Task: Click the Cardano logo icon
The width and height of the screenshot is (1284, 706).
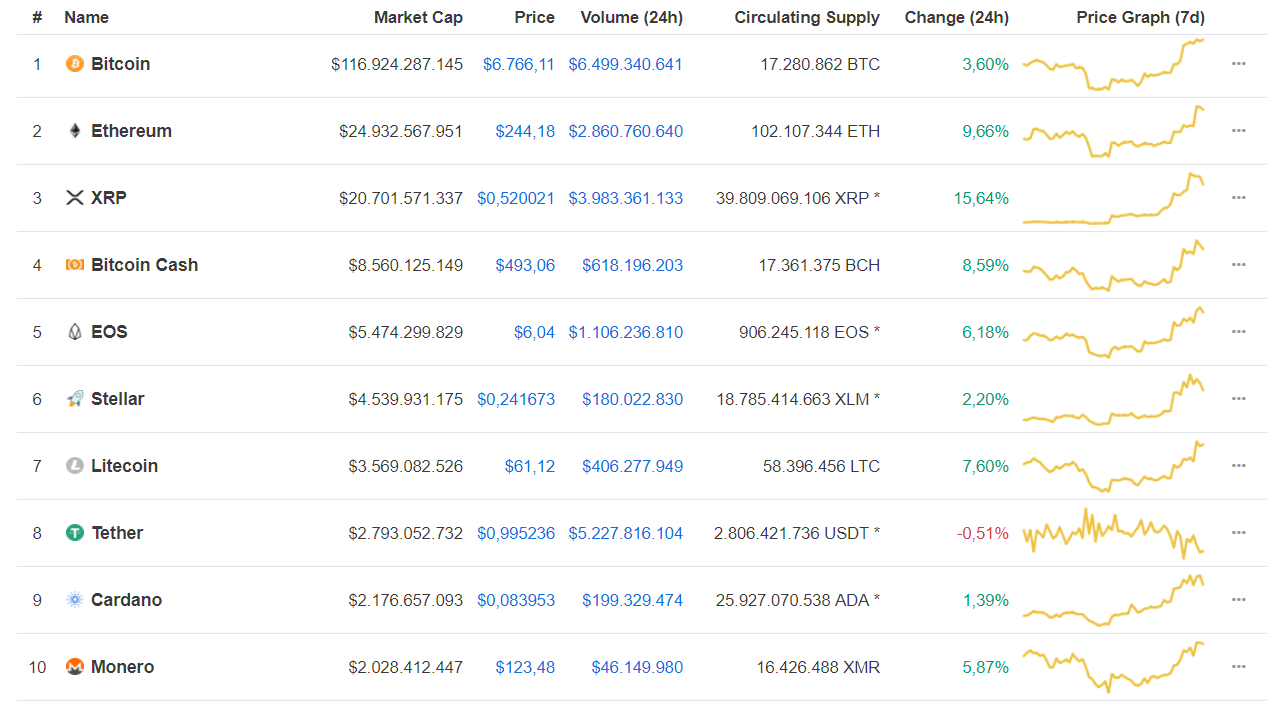Action: click(x=74, y=600)
